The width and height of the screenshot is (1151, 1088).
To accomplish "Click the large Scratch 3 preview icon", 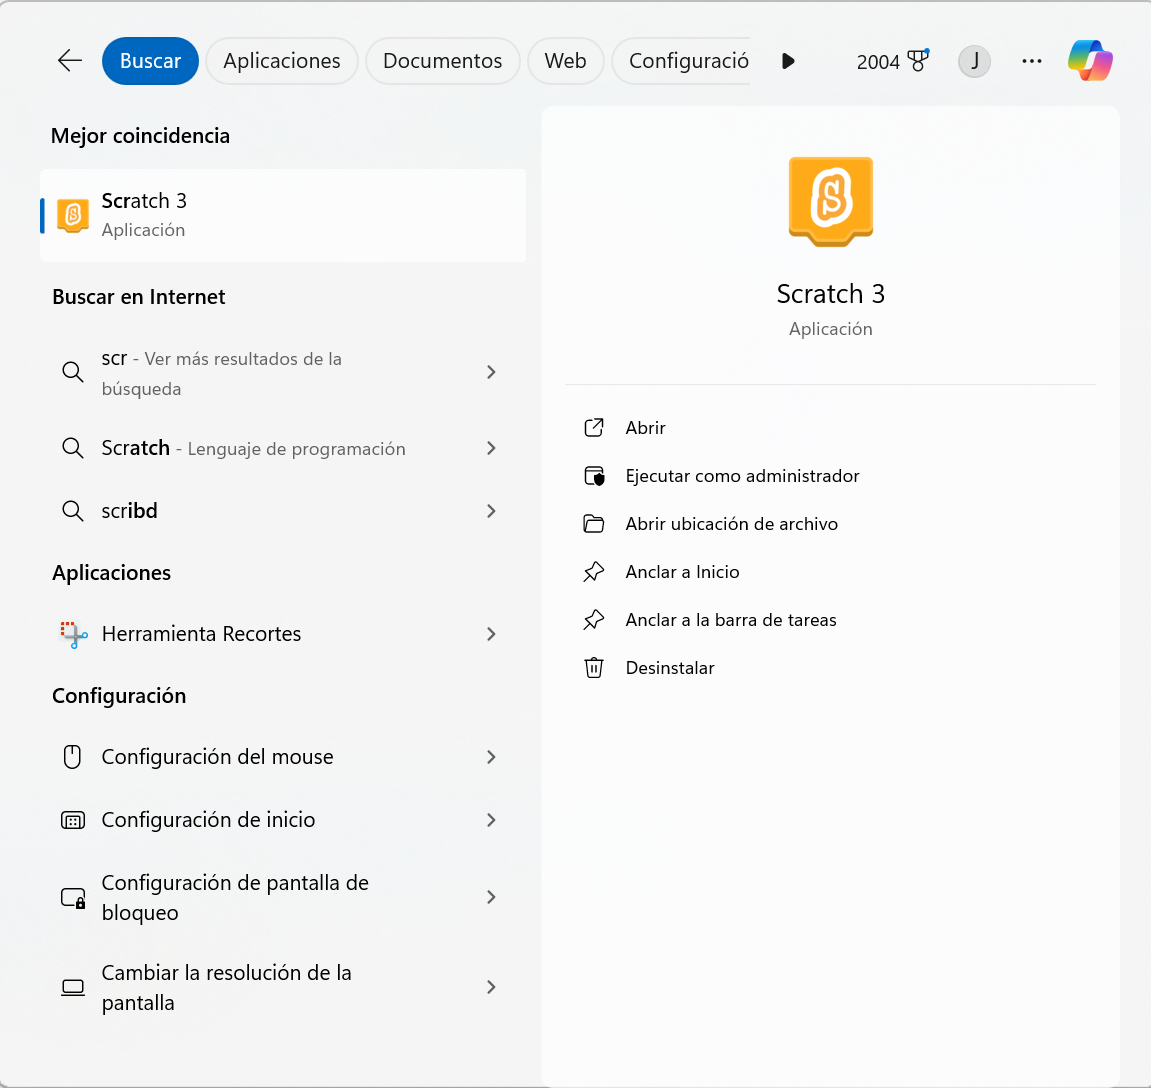I will 831,201.
